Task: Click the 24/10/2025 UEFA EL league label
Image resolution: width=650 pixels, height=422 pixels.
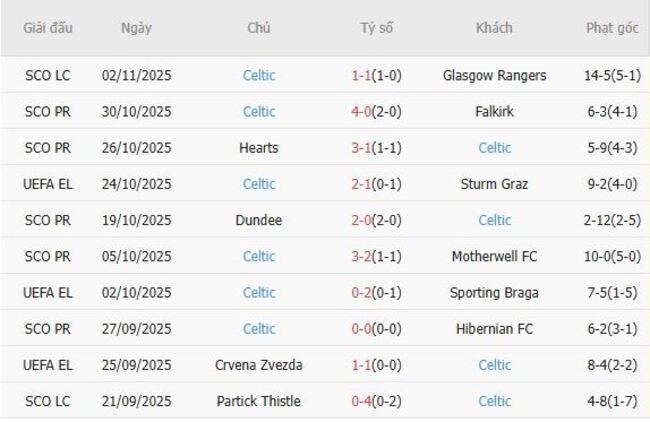Action: point(48,183)
